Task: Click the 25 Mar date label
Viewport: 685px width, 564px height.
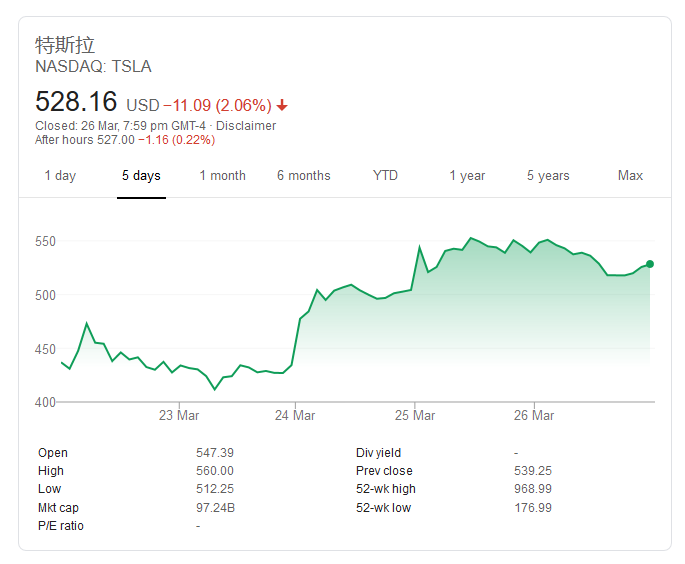Action: [415, 415]
